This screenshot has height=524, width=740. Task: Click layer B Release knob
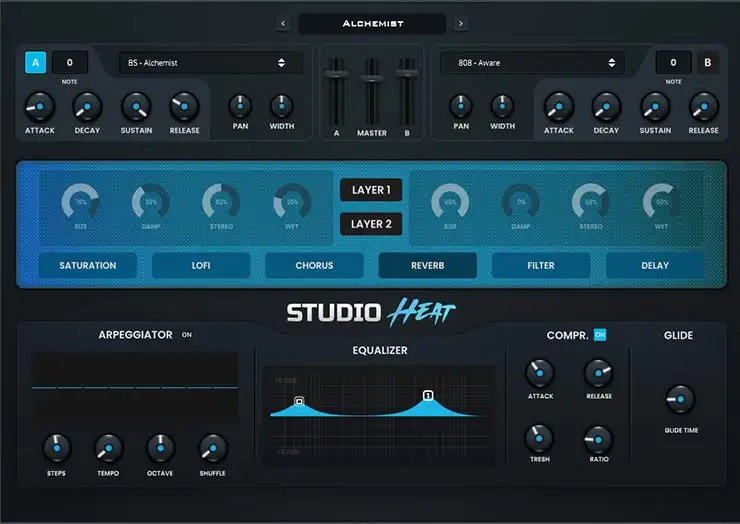[704, 107]
